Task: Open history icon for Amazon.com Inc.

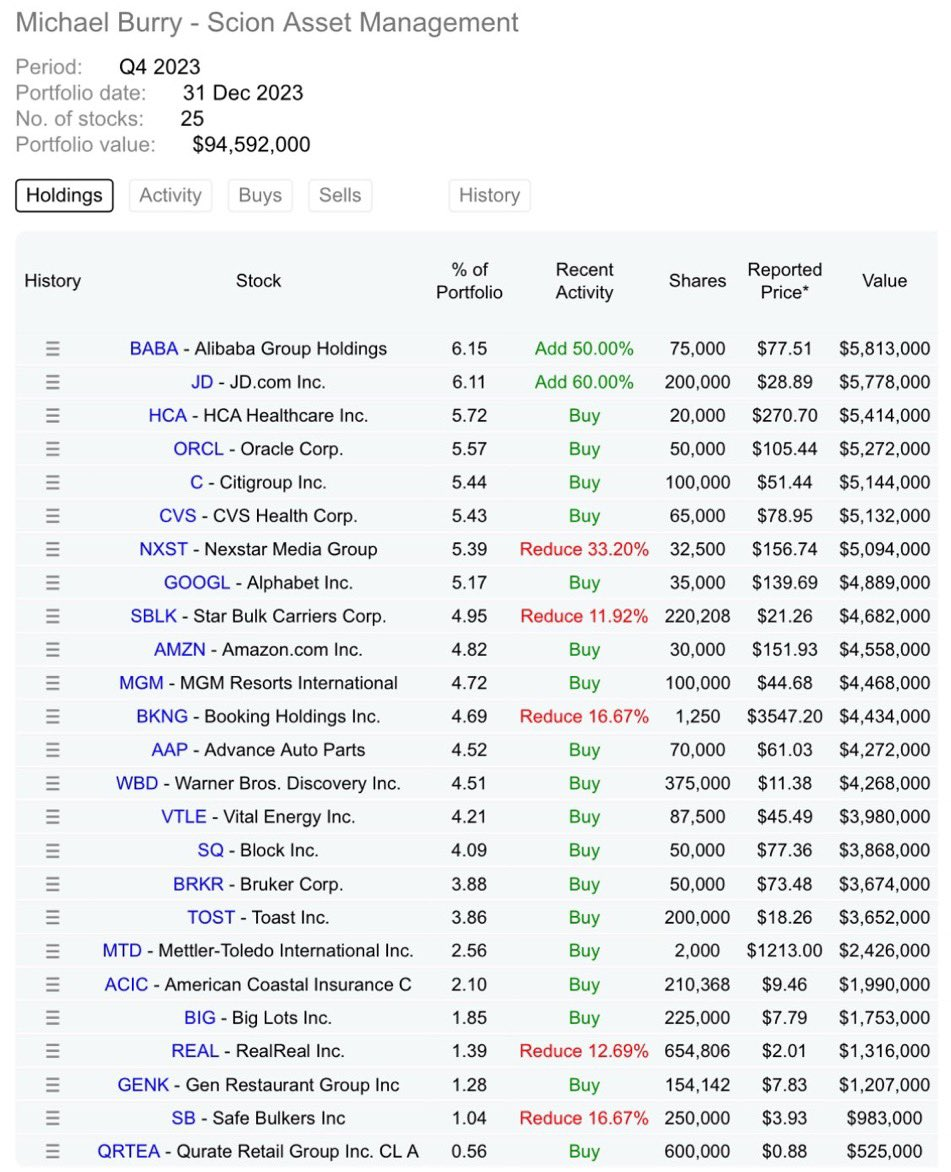Action: tap(53, 650)
